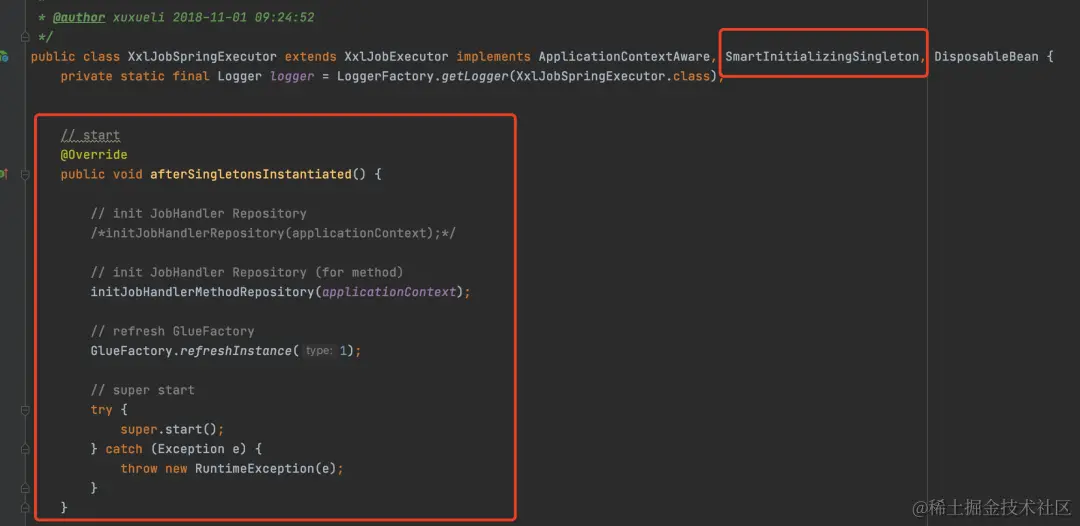
Task: Click the implements keyword
Action: tap(493, 56)
